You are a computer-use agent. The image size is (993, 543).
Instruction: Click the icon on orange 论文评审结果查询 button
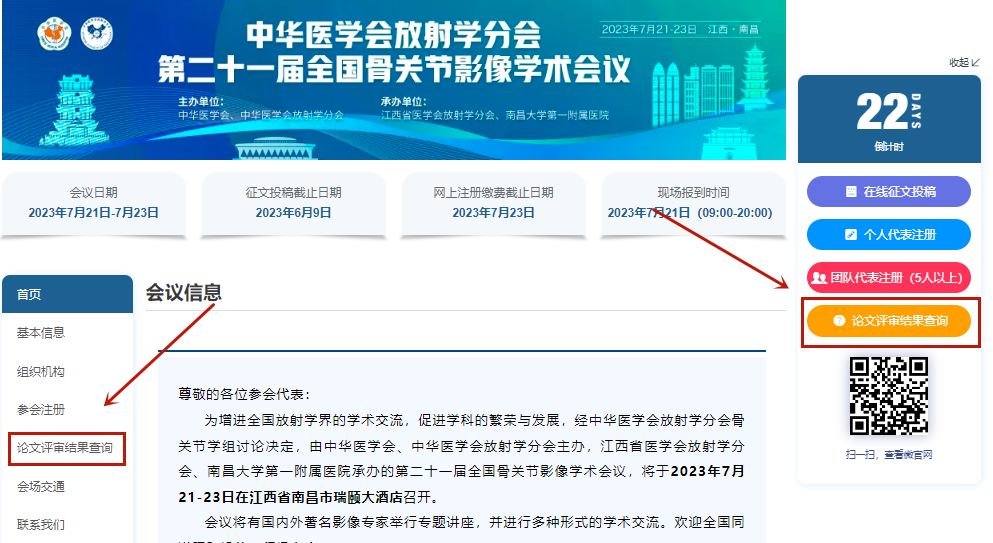pos(839,321)
